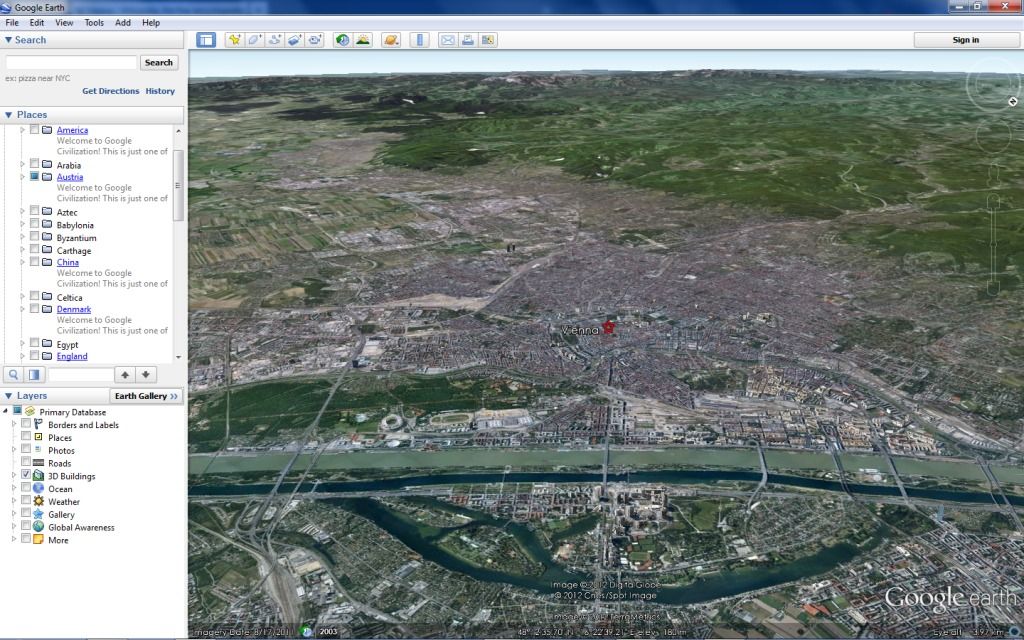Image resolution: width=1024 pixels, height=640 pixels.
Task: Enable the Borders and Labels checkbox
Action: [x=26, y=424]
